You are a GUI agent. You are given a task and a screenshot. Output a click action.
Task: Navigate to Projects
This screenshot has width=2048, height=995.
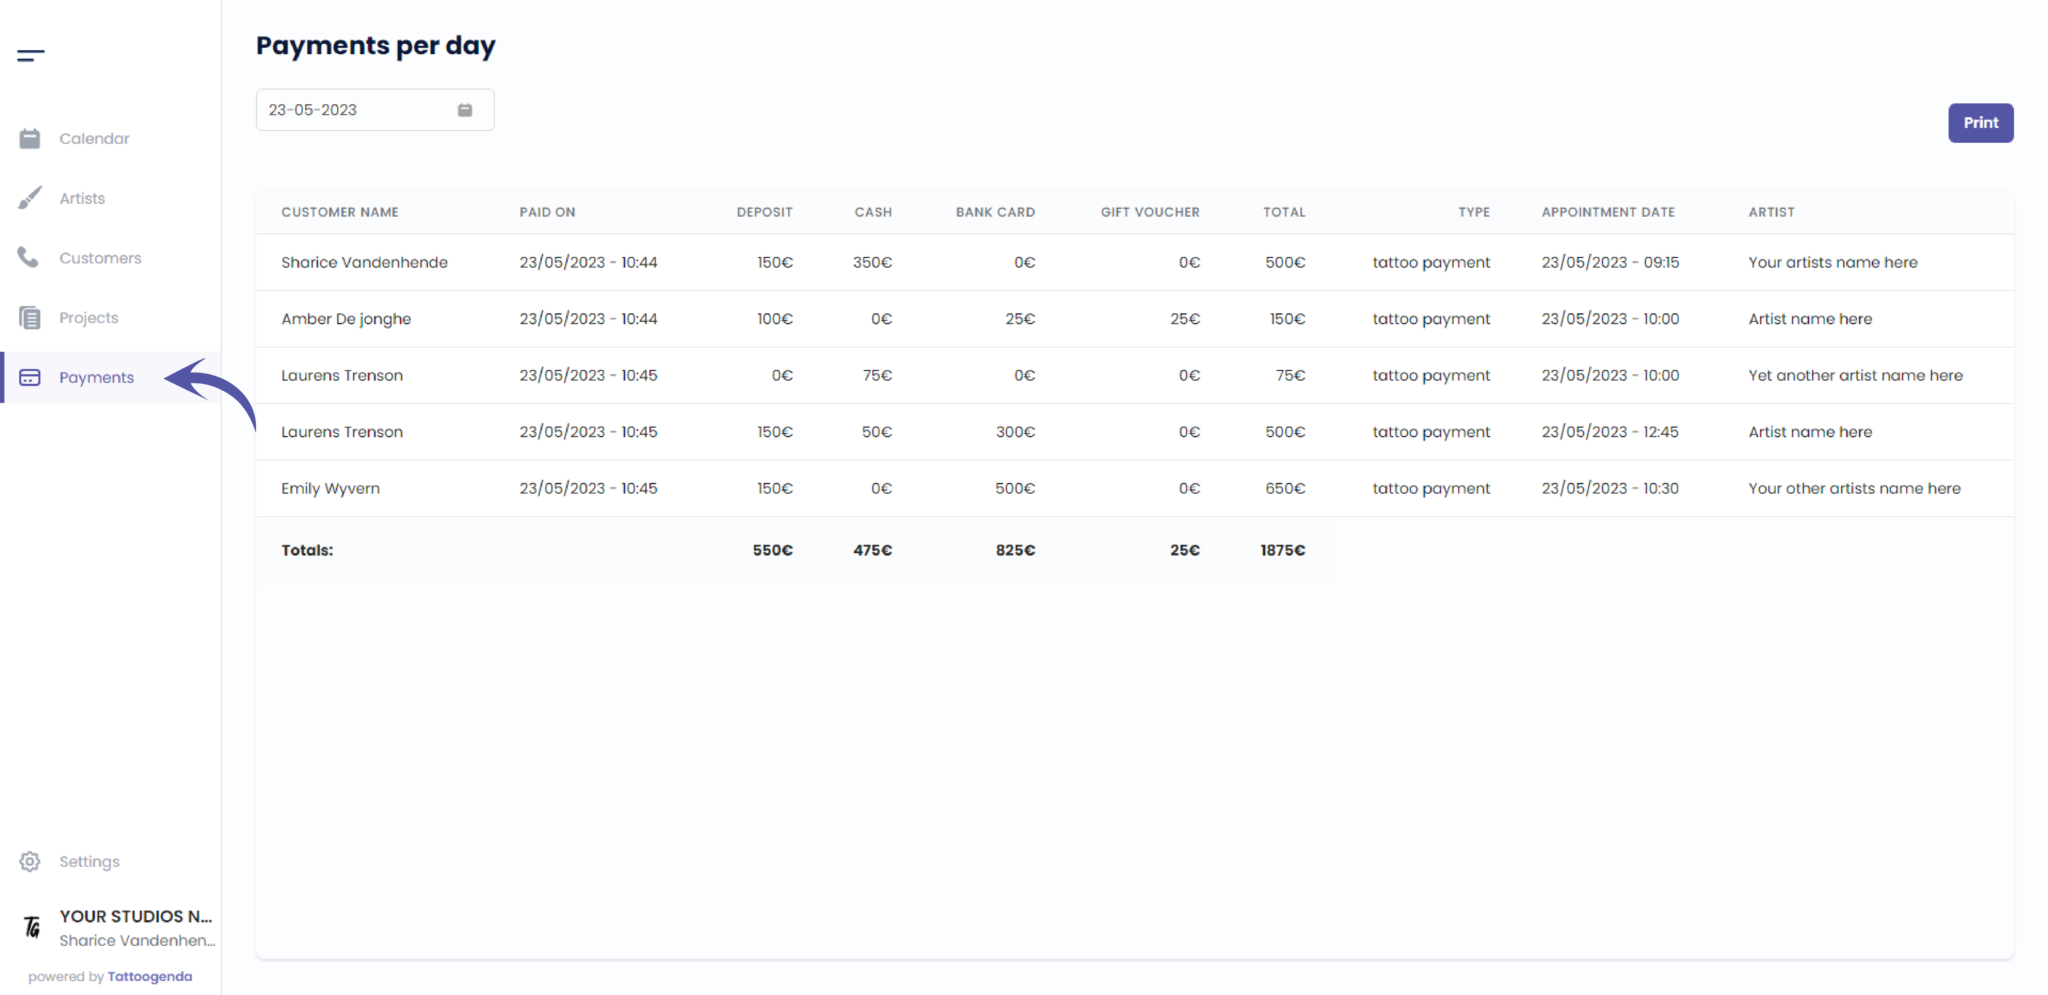(89, 318)
